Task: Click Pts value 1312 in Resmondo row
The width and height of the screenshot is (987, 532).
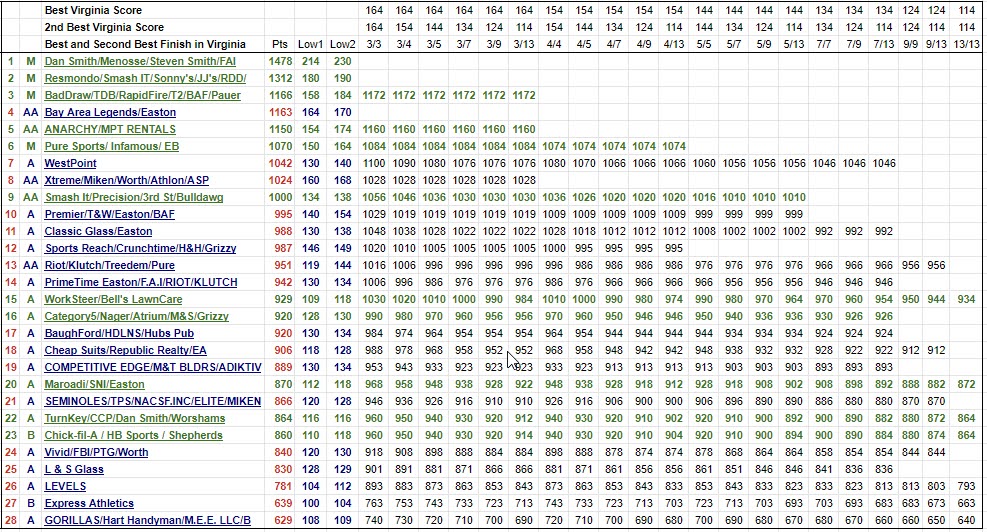Action: point(280,78)
